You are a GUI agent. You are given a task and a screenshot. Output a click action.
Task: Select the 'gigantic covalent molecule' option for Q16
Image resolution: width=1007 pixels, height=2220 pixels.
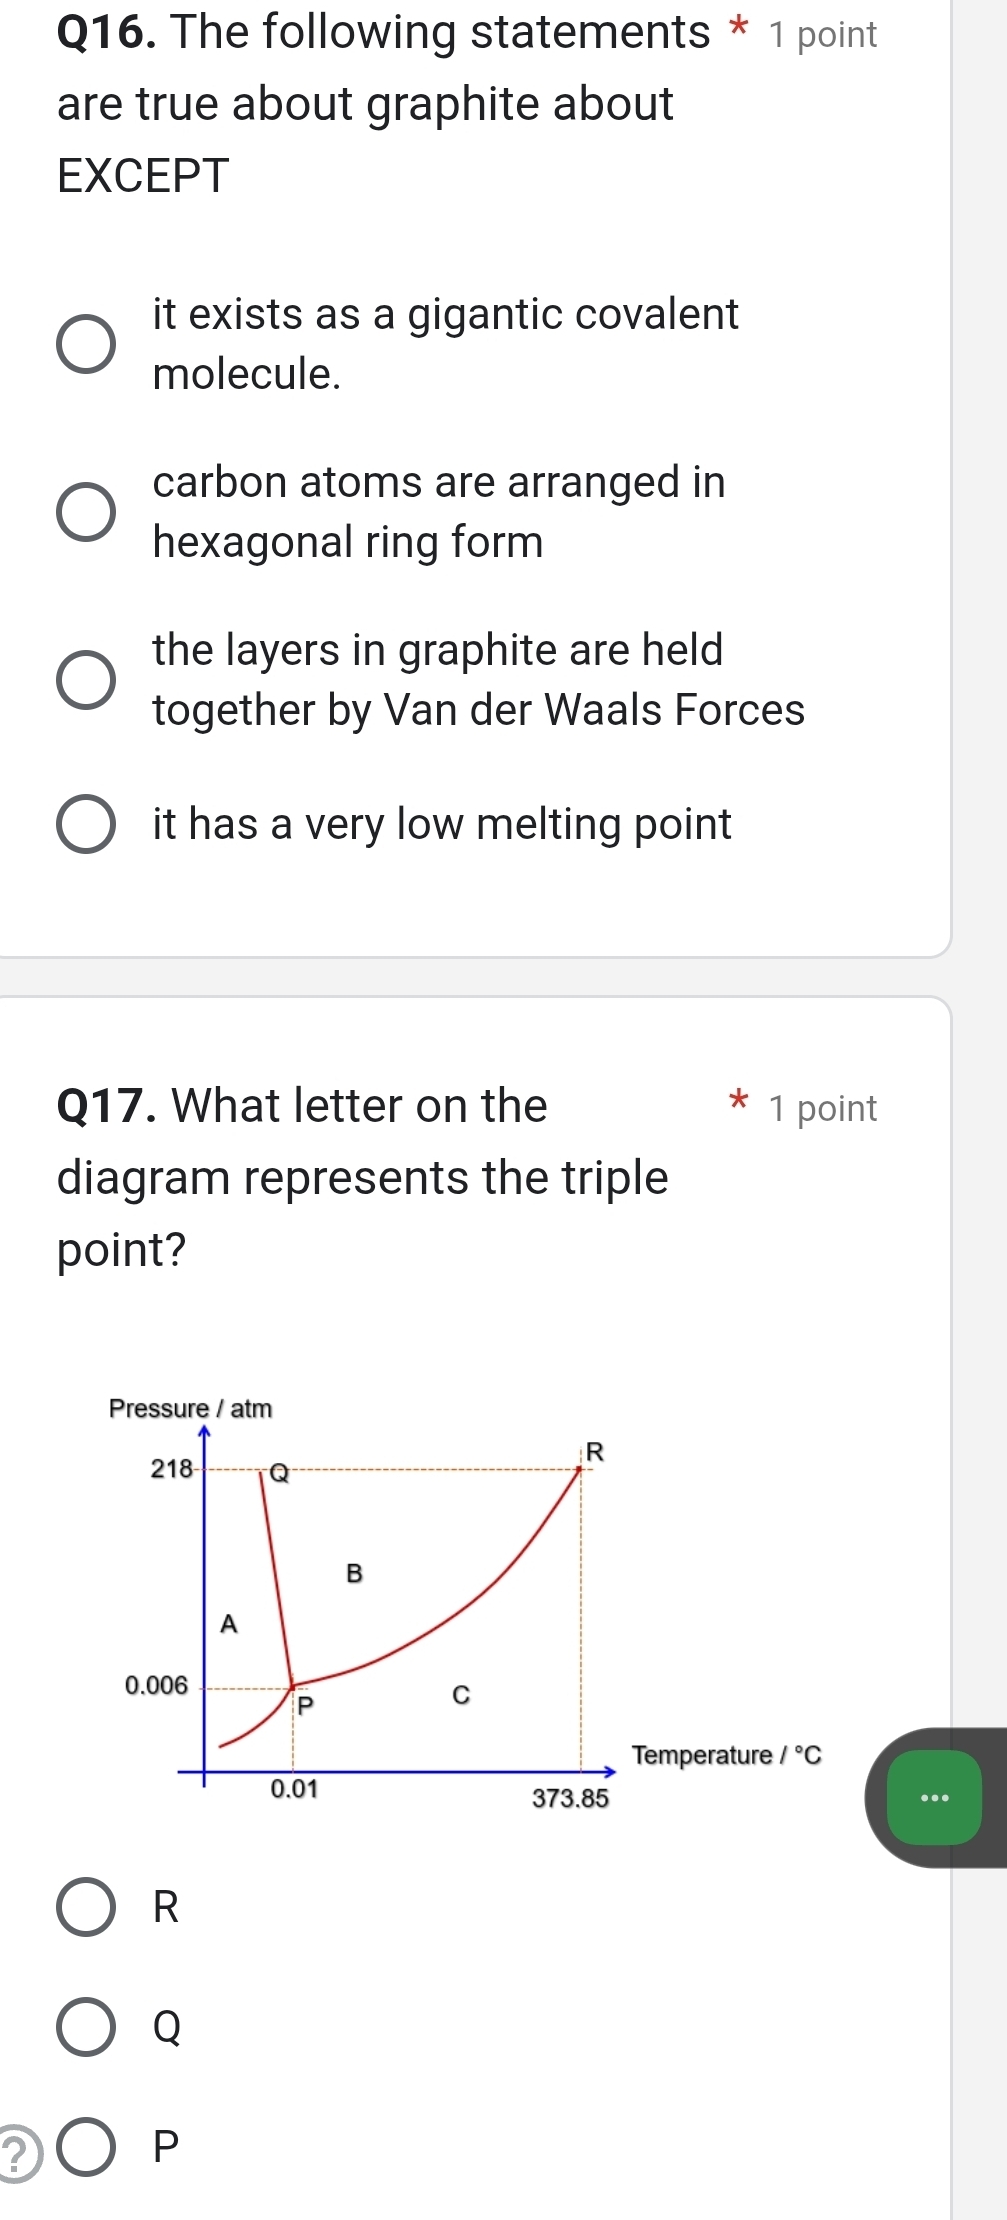click(x=85, y=344)
